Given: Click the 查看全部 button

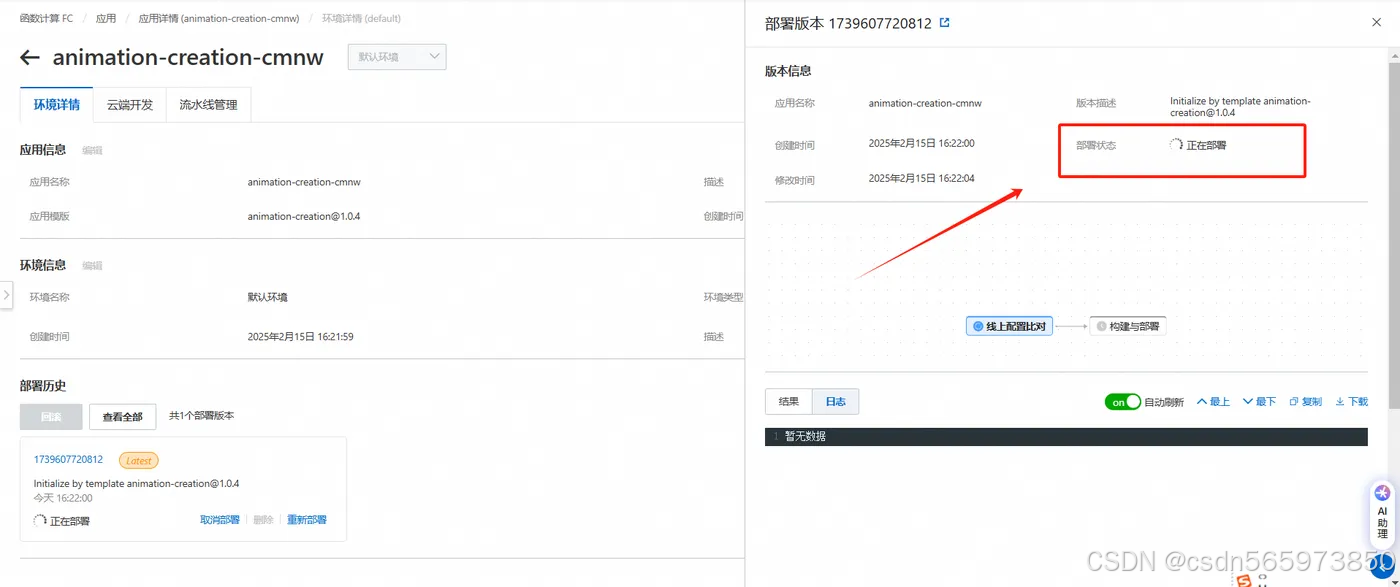Looking at the screenshot, I should (x=123, y=417).
